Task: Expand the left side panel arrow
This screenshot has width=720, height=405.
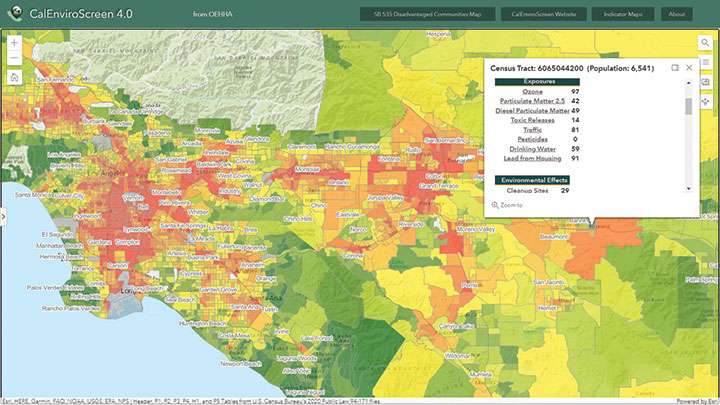Action: [x=4, y=216]
